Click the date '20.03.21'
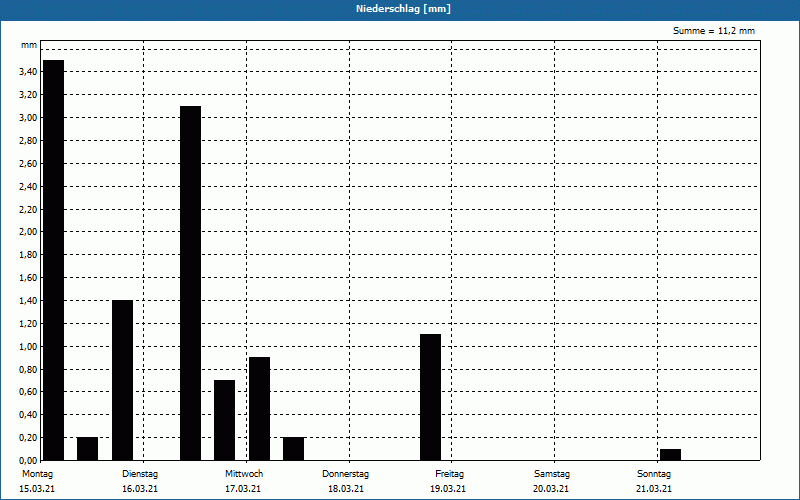 (551, 489)
